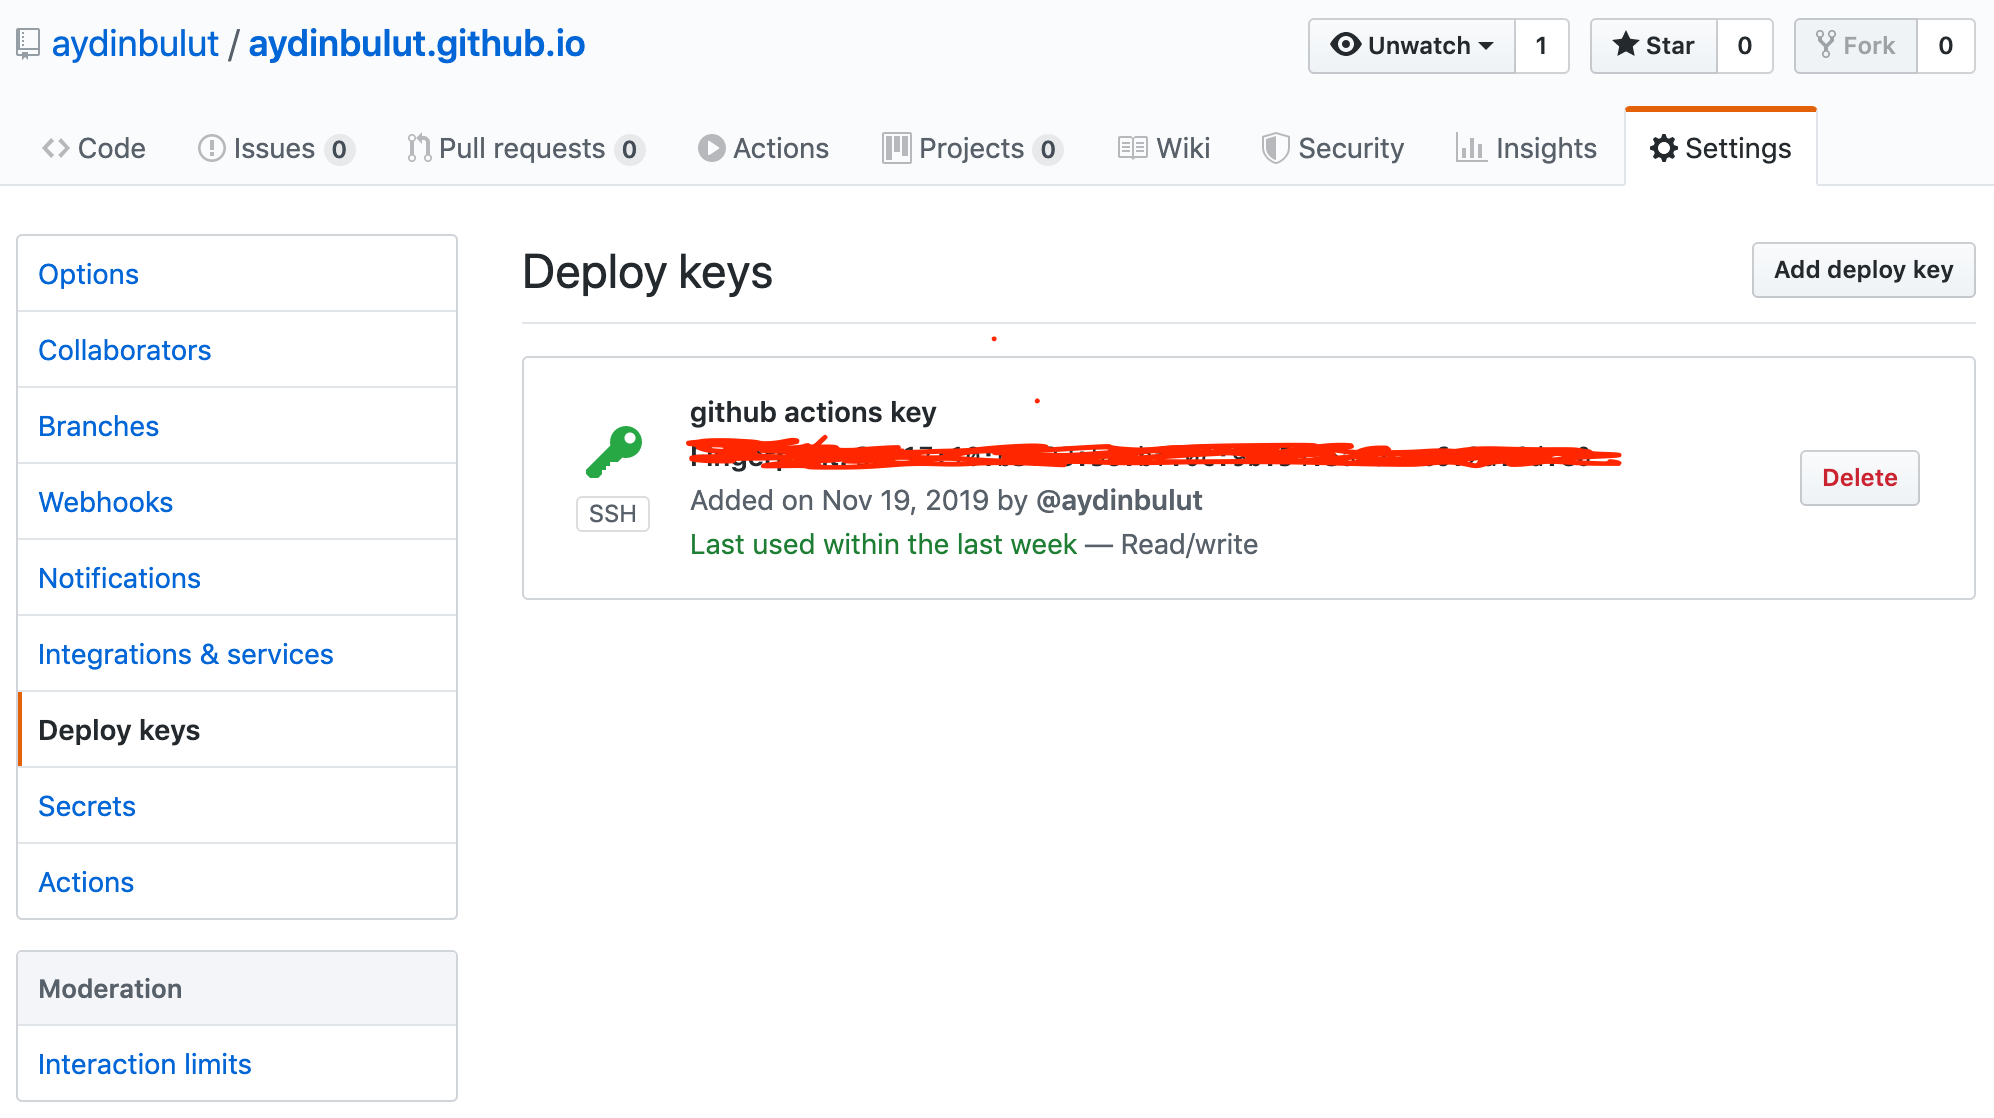
Task: Select Deploy keys in the sidebar
Action: (x=237, y=730)
